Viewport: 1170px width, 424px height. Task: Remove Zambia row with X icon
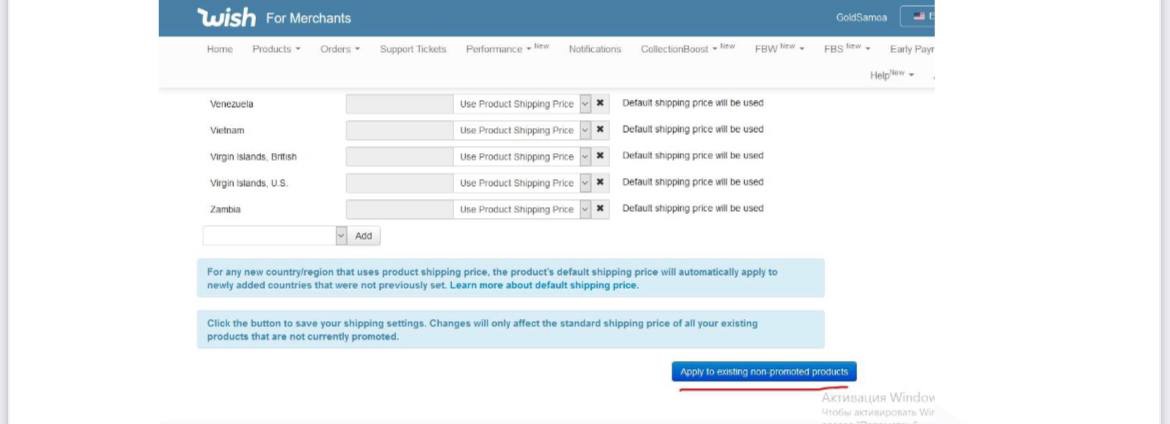pos(600,209)
